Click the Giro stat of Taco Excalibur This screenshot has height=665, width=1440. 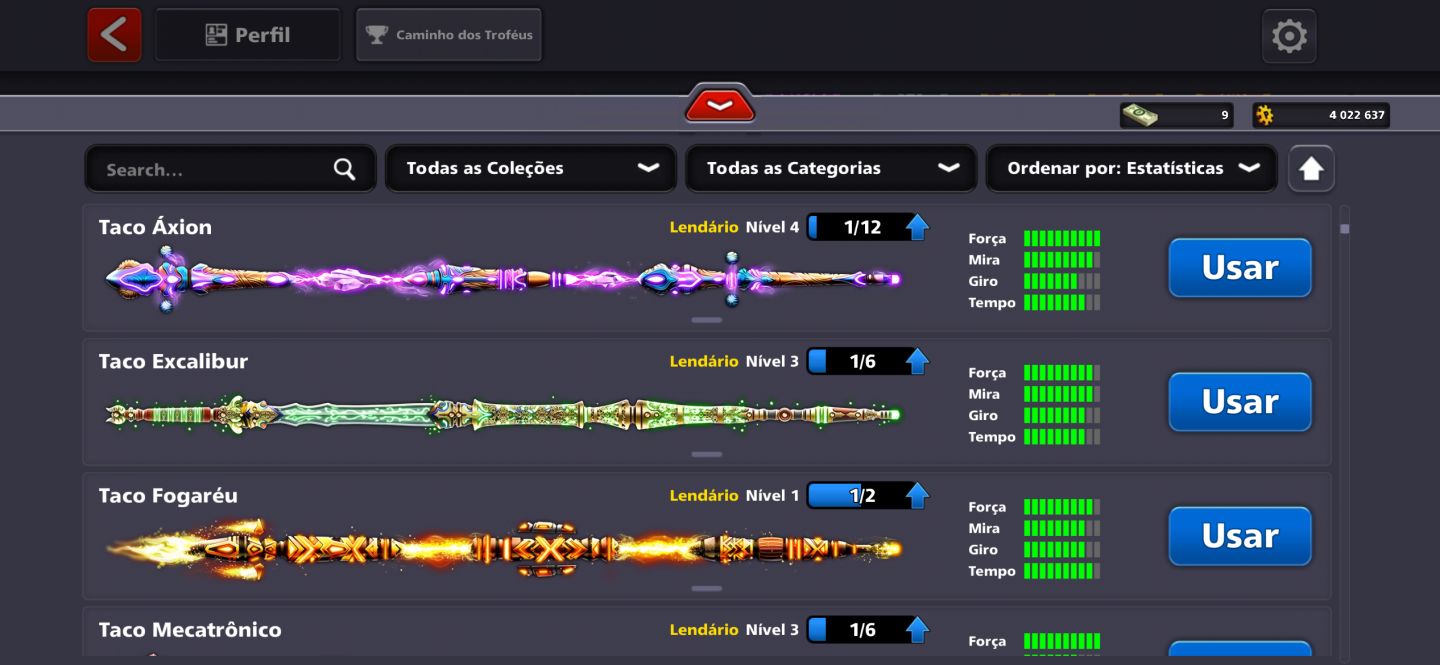[1034, 415]
